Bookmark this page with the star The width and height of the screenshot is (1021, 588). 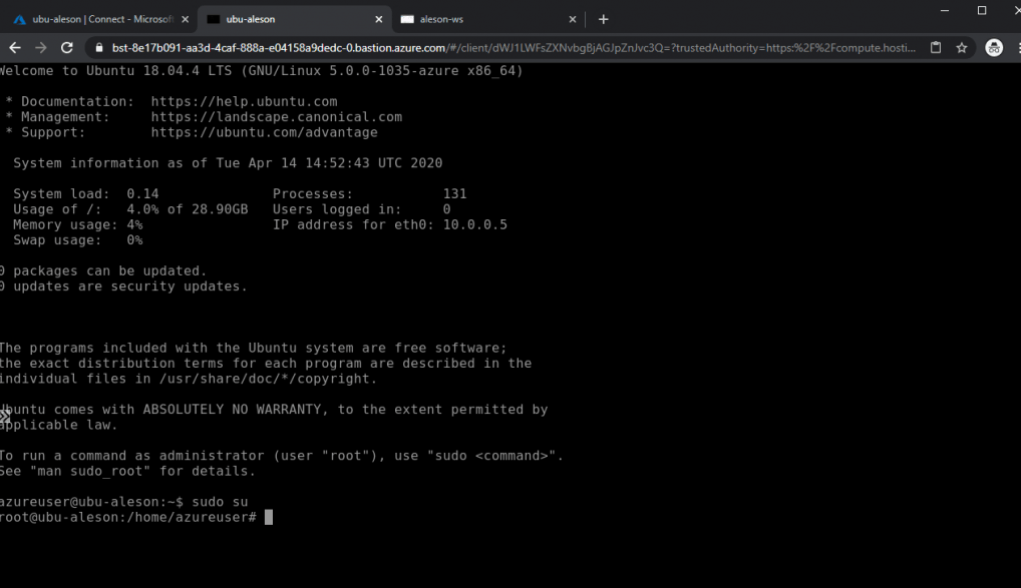(x=962, y=48)
